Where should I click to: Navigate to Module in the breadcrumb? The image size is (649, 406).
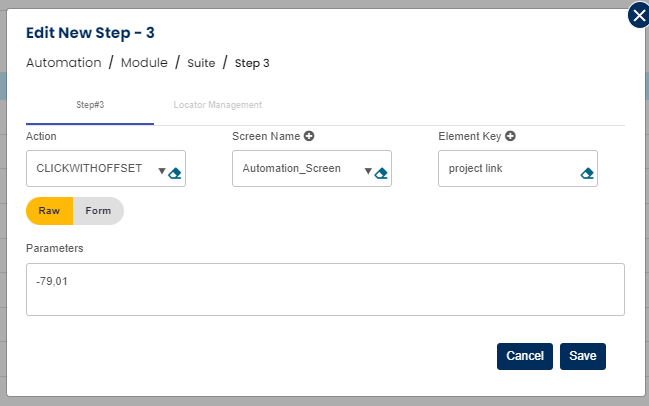click(x=144, y=63)
